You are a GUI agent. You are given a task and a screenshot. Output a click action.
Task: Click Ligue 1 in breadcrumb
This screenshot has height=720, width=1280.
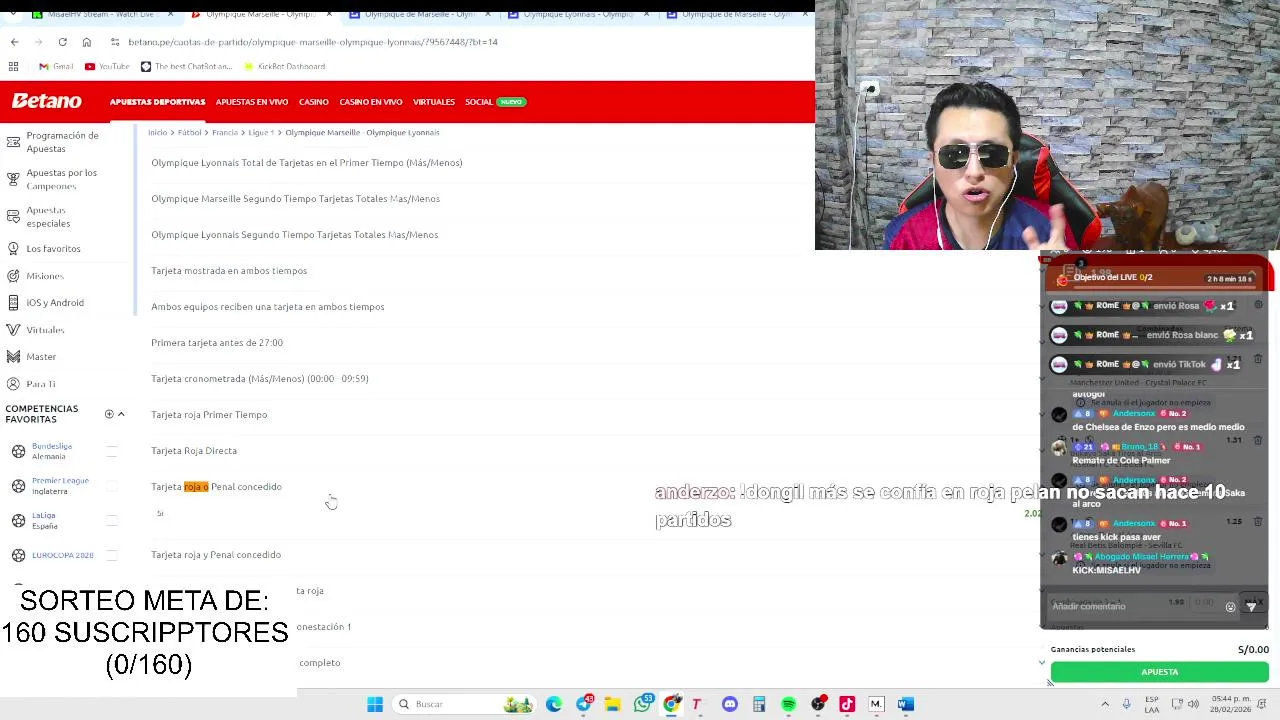[260, 133]
